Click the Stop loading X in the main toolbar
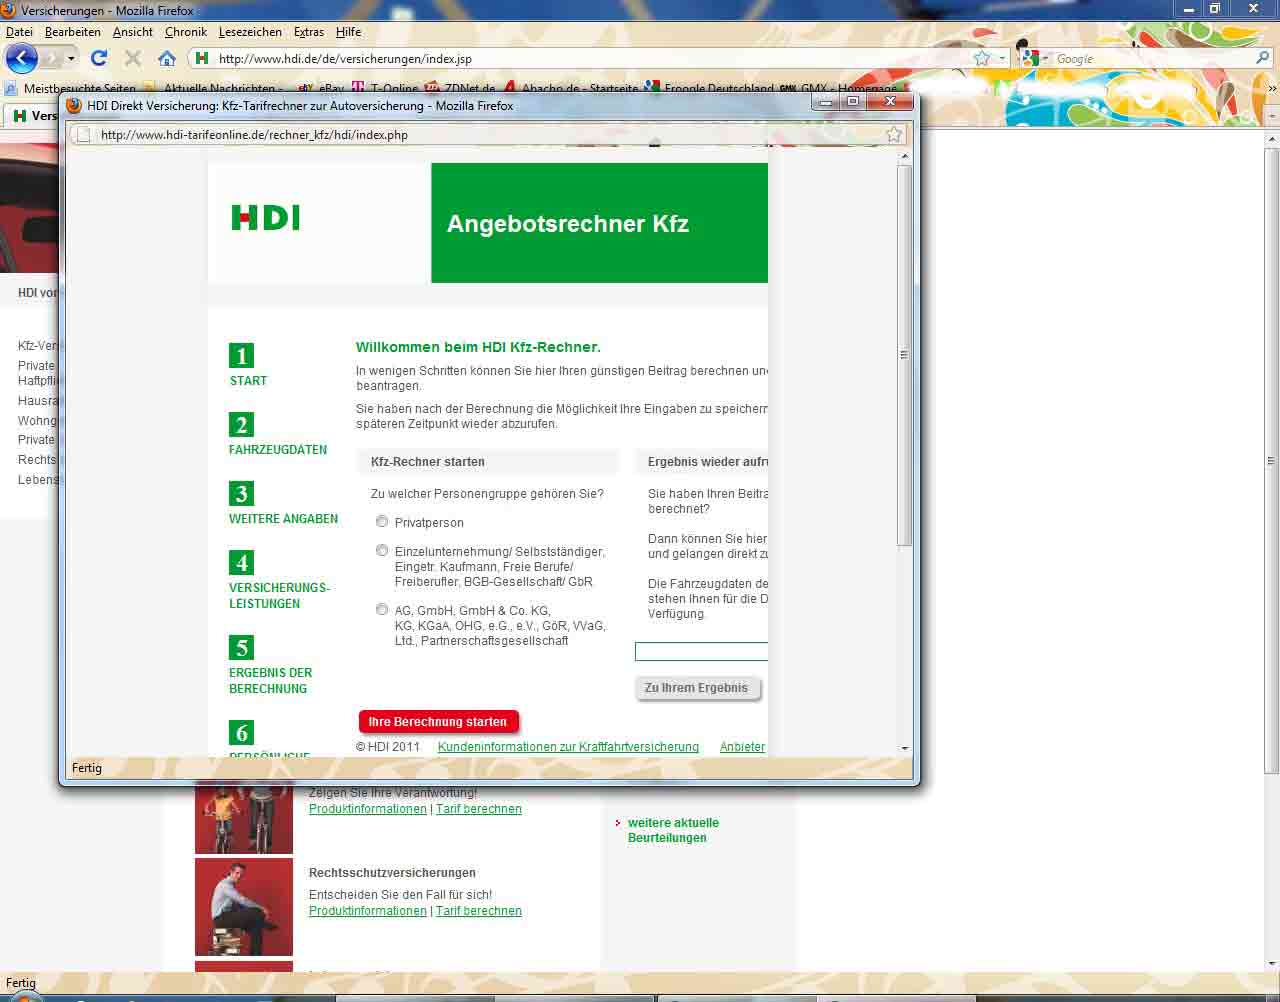The height and width of the screenshot is (1002, 1280). pyautogui.click(x=133, y=58)
